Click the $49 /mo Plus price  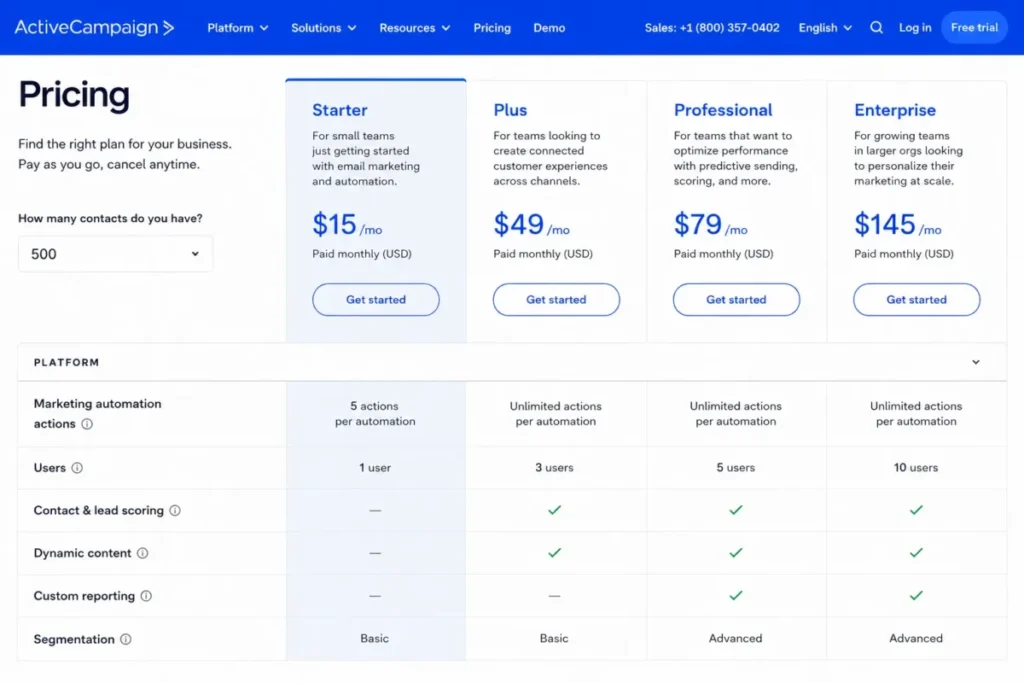pyautogui.click(x=531, y=225)
